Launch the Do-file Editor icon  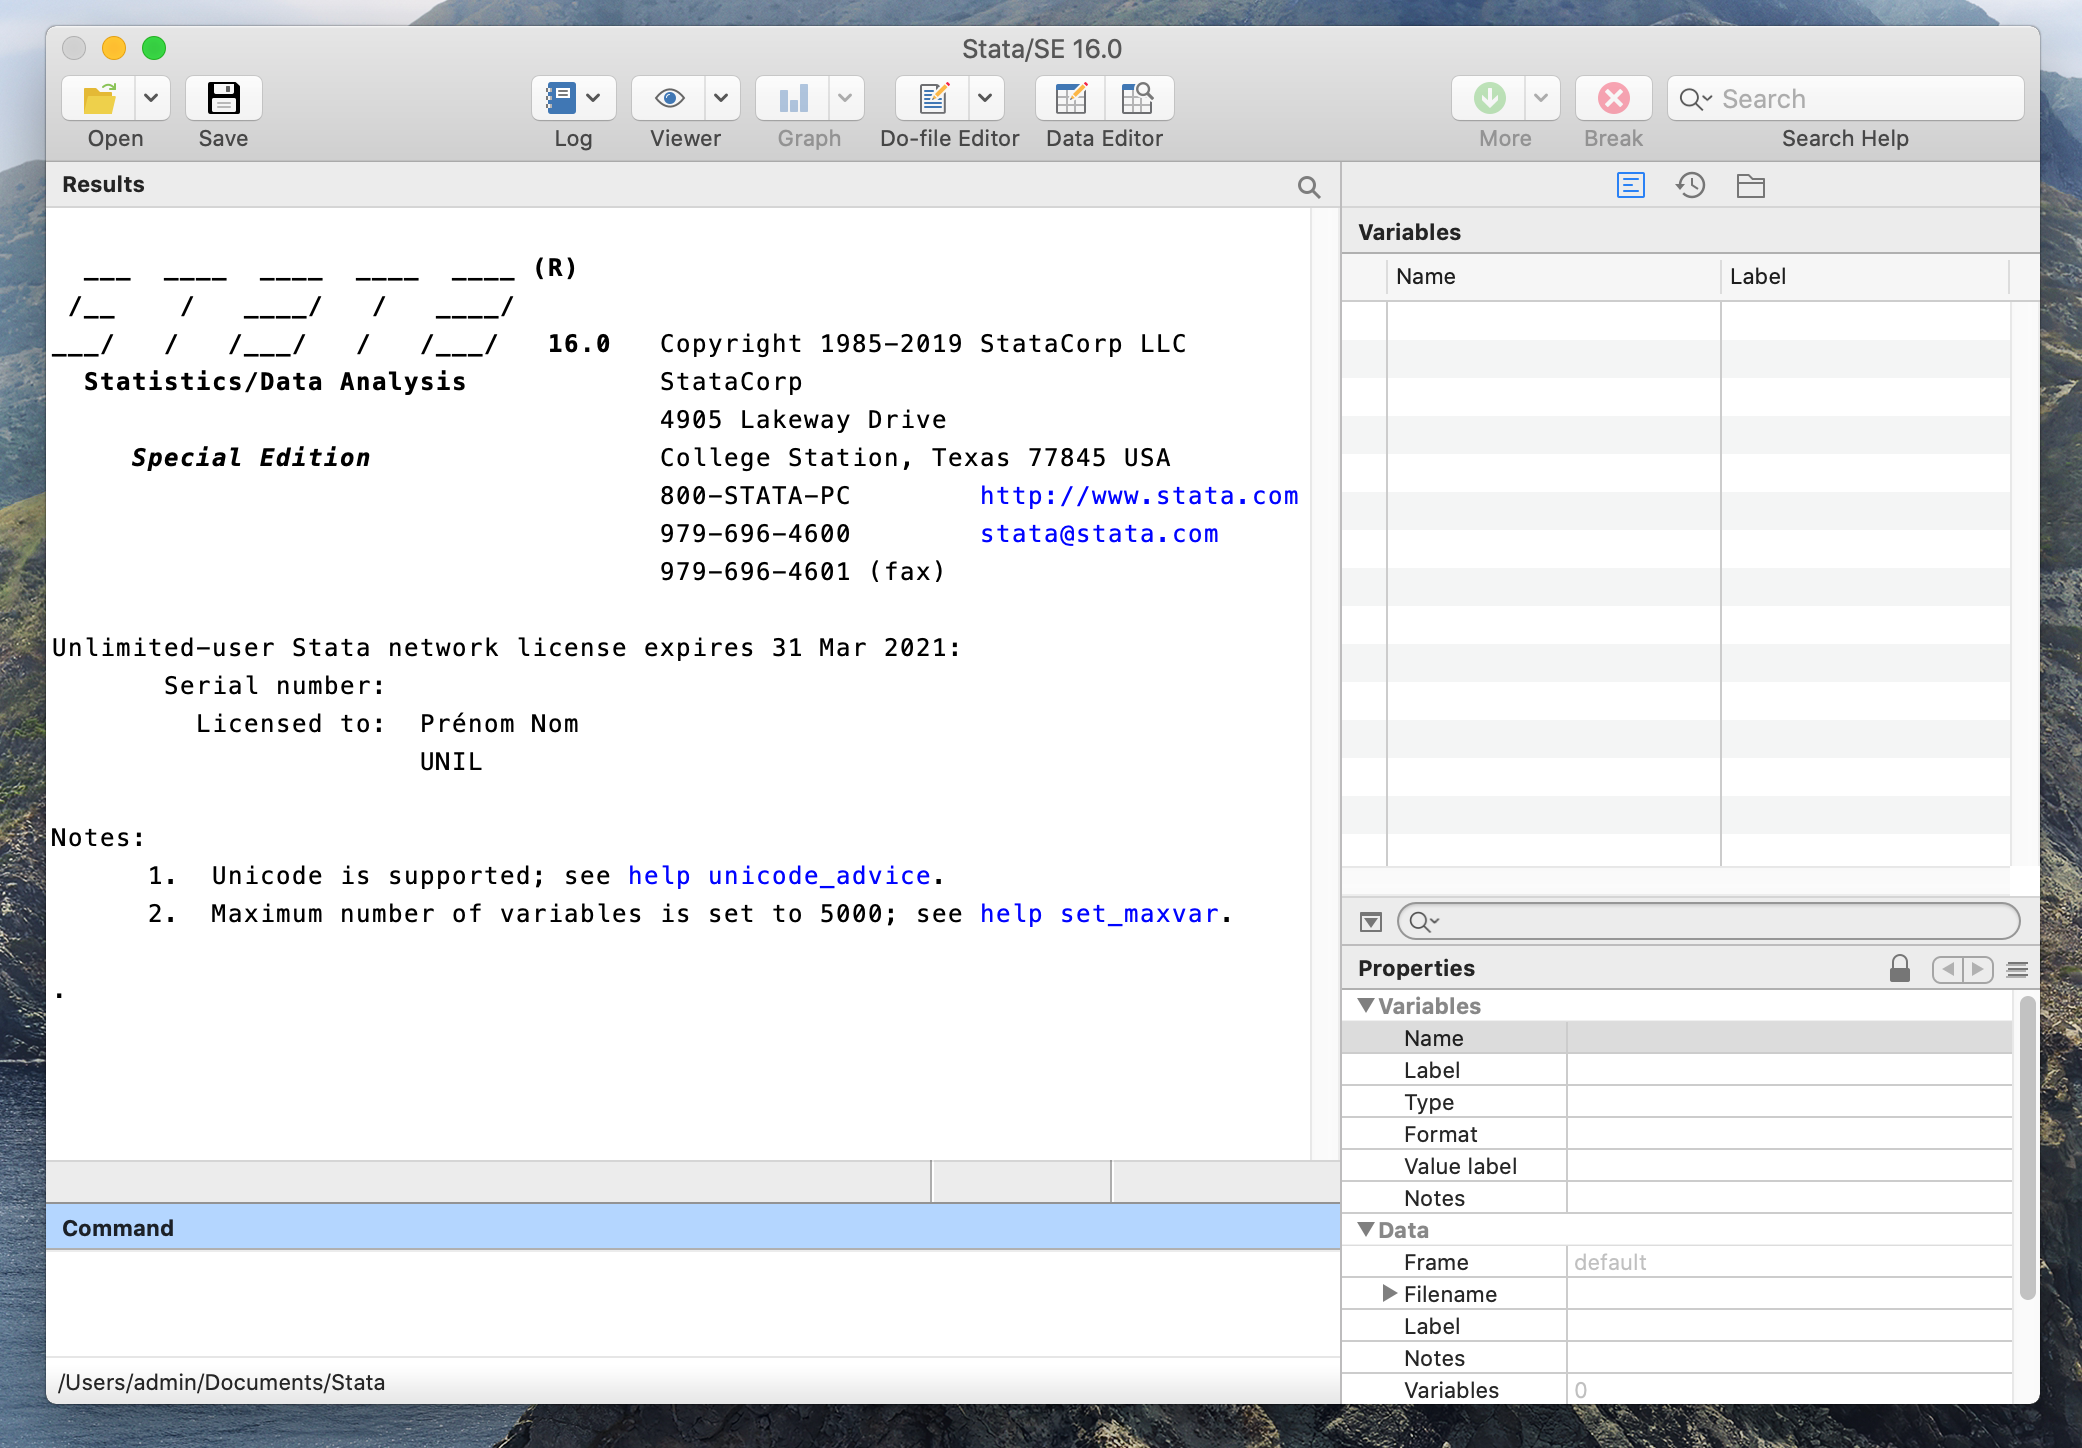934,98
